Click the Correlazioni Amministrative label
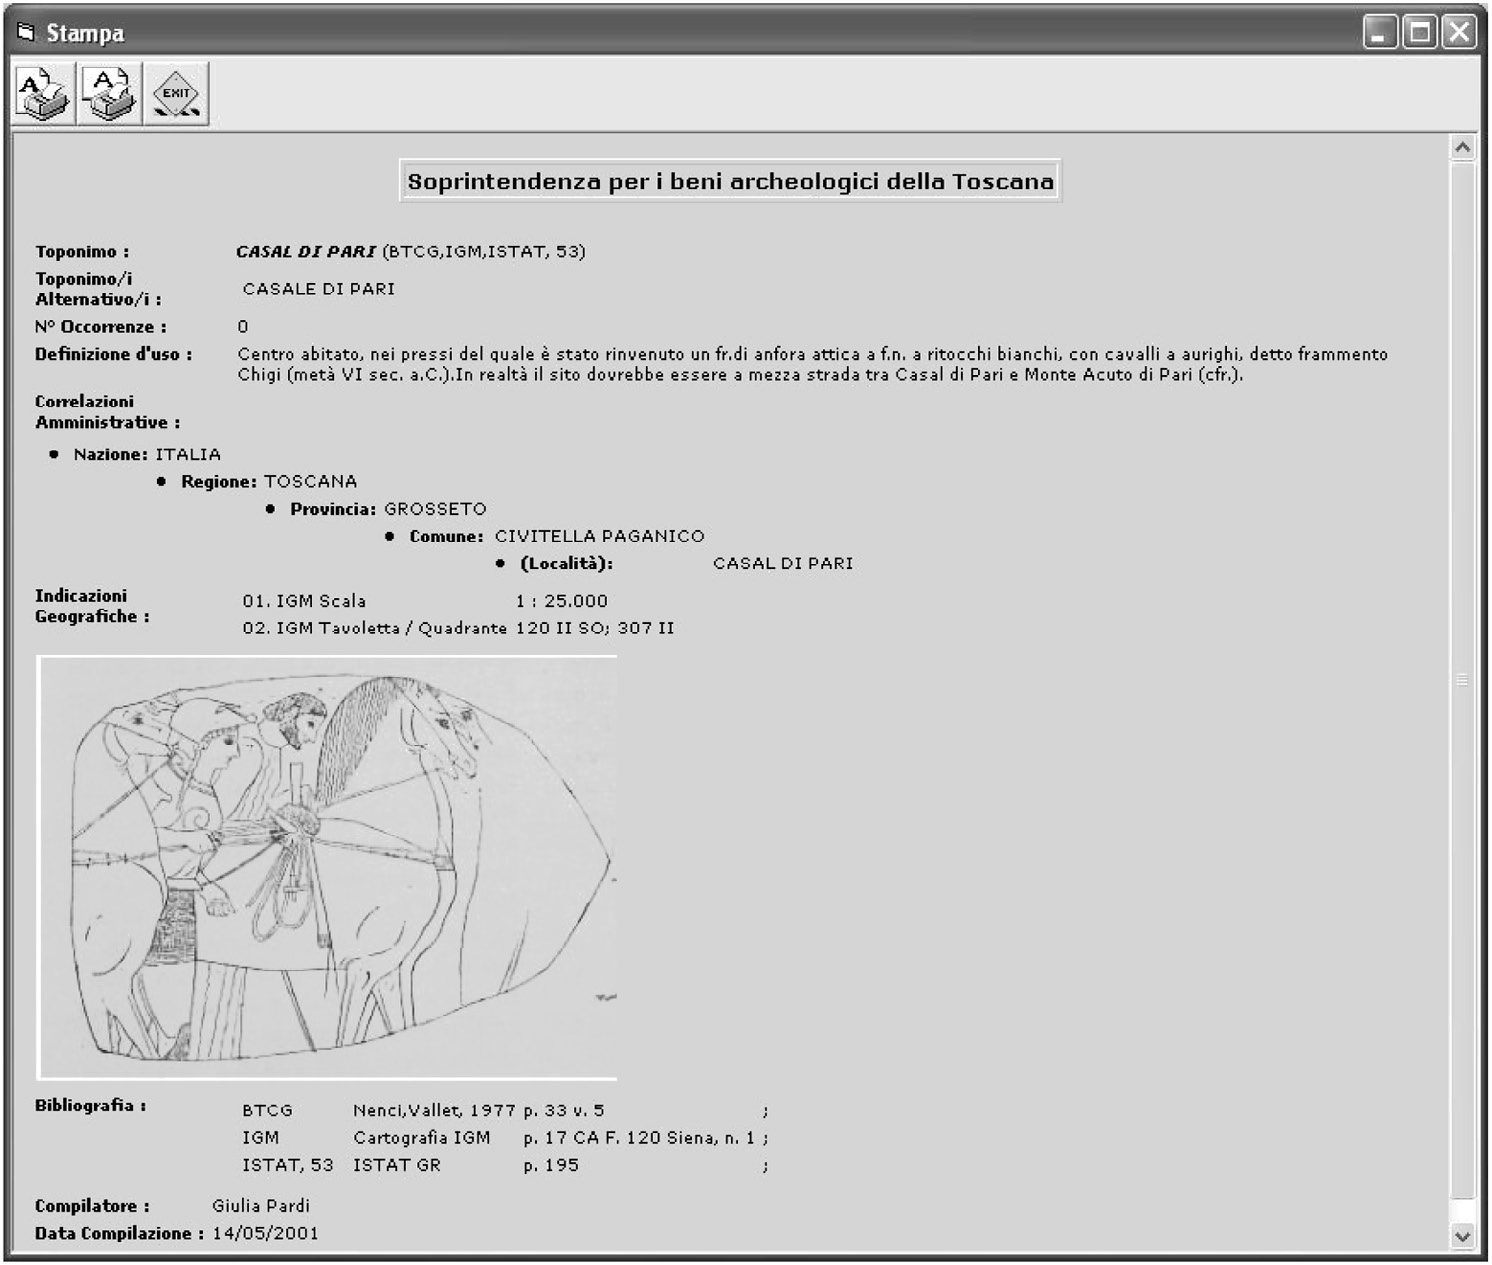This screenshot has height=1265, width=1492. click(108, 412)
